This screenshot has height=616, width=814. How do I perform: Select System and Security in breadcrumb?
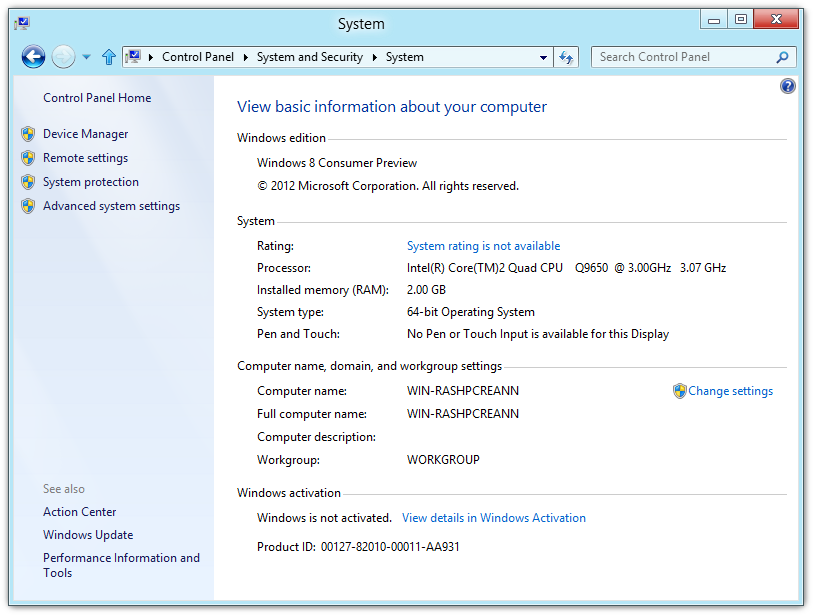[309, 57]
